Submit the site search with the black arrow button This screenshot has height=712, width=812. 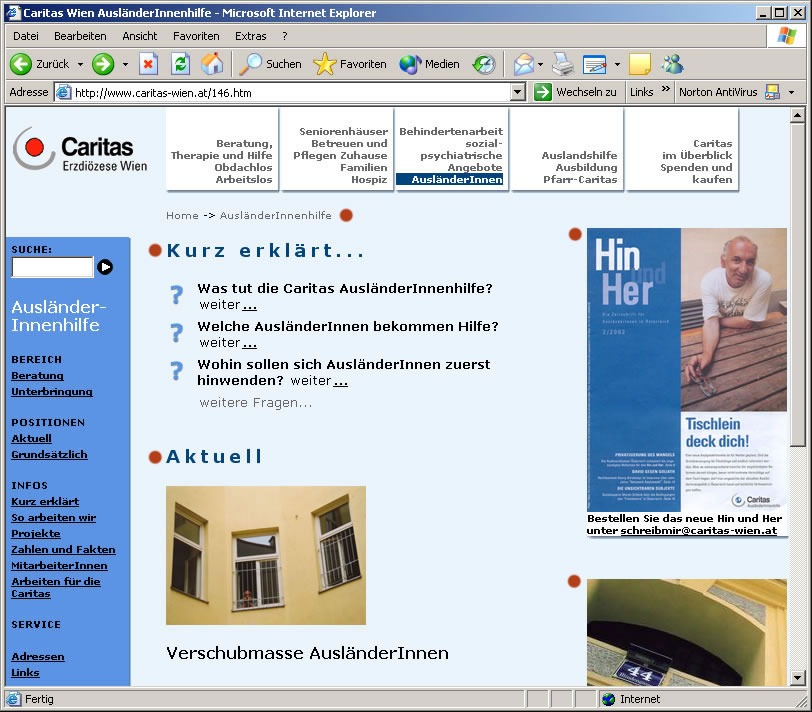(105, 267)
